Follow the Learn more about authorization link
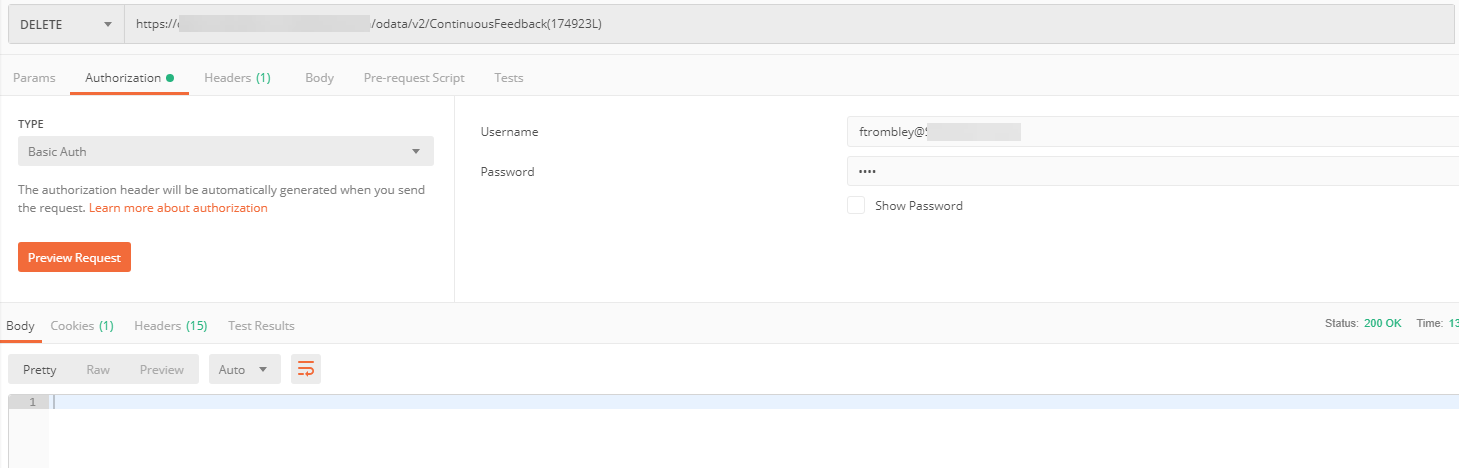1459x468 pixels. click(x=178, y=208)
